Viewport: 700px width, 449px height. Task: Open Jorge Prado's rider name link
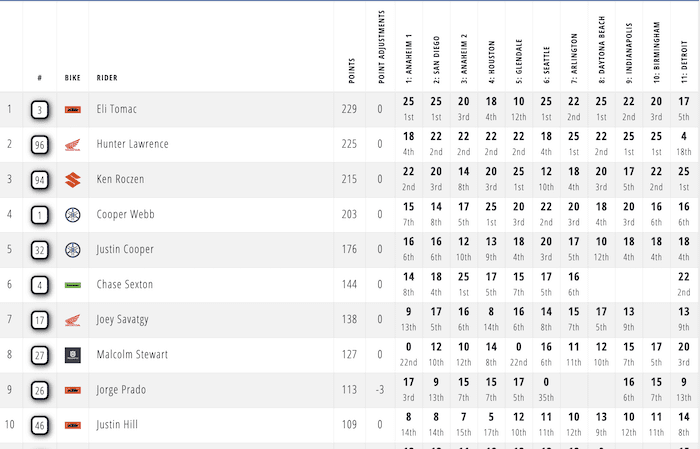121,390
